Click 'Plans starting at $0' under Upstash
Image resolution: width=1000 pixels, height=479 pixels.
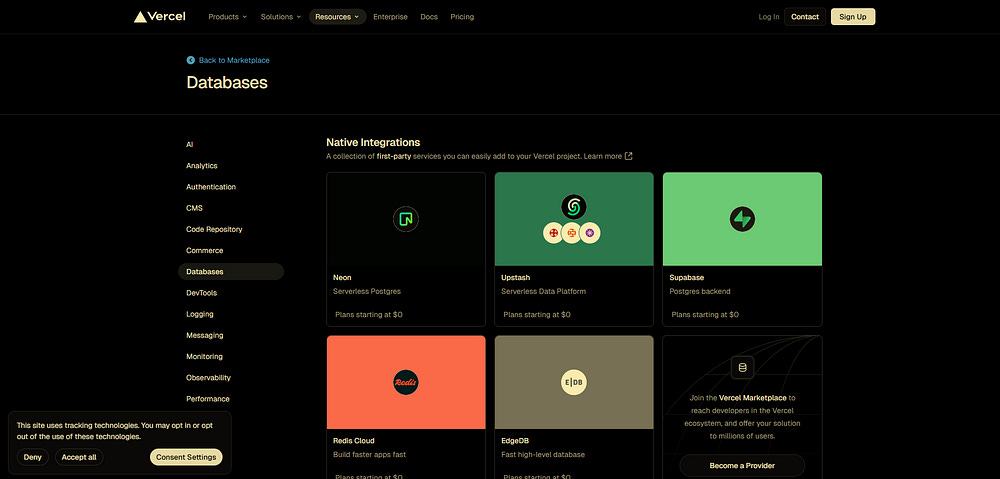pos(537,314)
